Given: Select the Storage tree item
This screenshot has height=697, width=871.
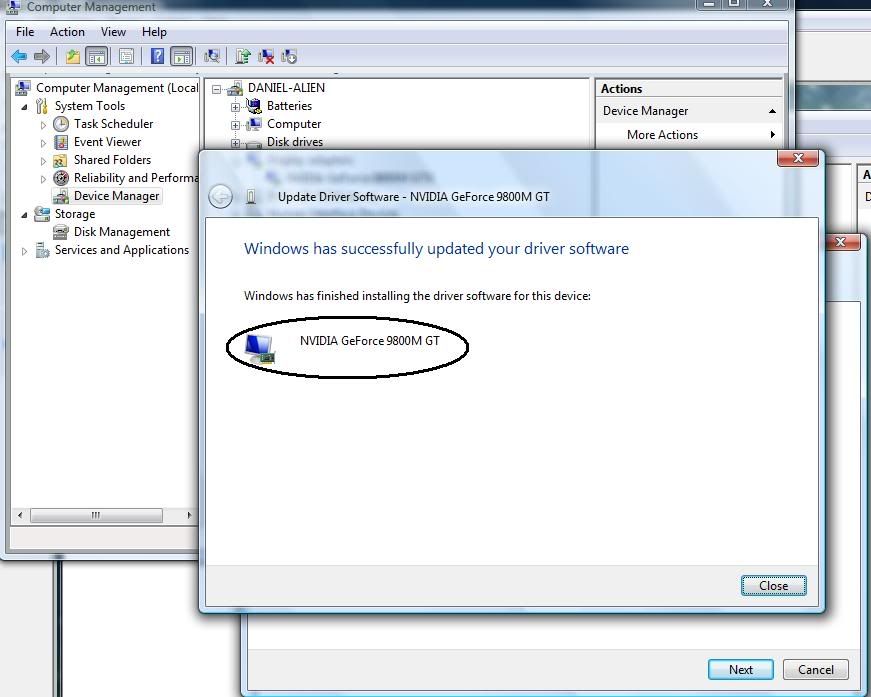Looking at the screenshot, I should click(74, 214).
